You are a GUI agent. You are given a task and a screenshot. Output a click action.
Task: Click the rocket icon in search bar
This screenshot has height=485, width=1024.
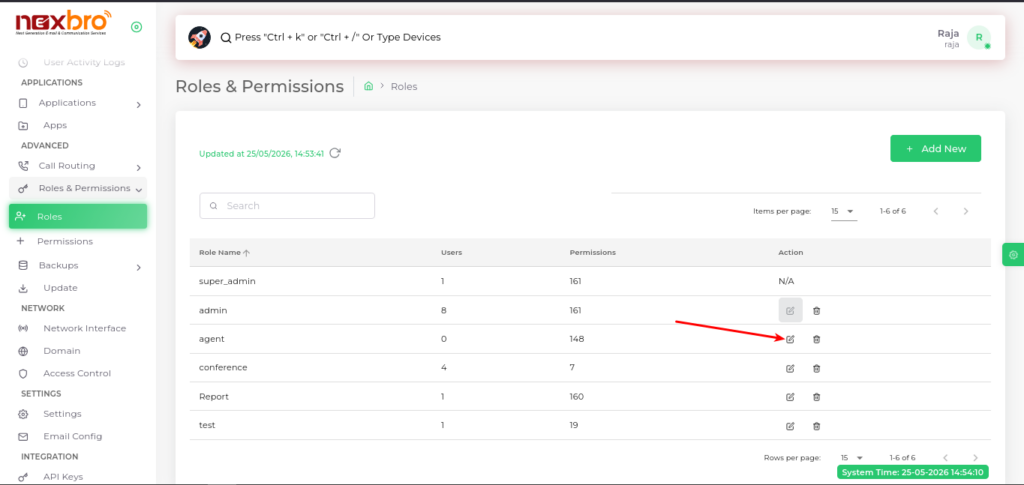click(x=199, y=37)
